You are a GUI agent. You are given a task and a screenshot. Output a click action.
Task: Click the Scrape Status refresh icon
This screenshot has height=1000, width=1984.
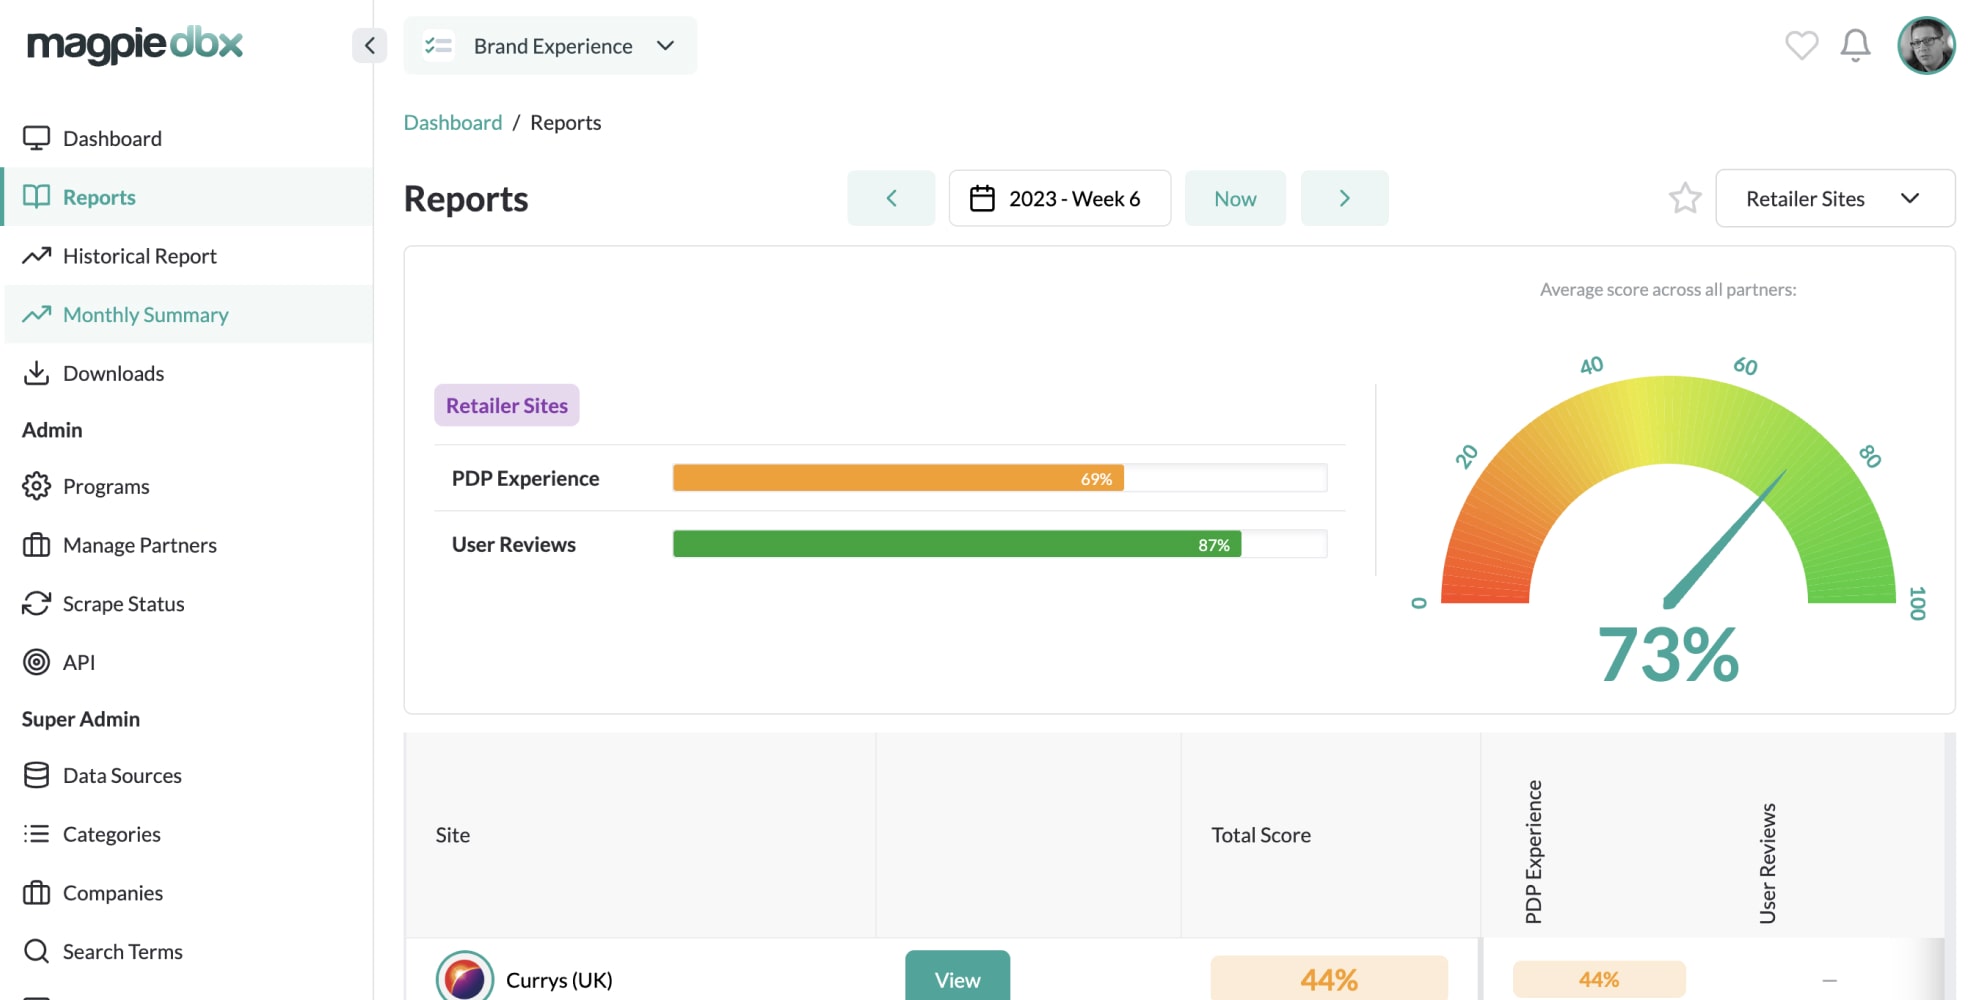[36, 603]
